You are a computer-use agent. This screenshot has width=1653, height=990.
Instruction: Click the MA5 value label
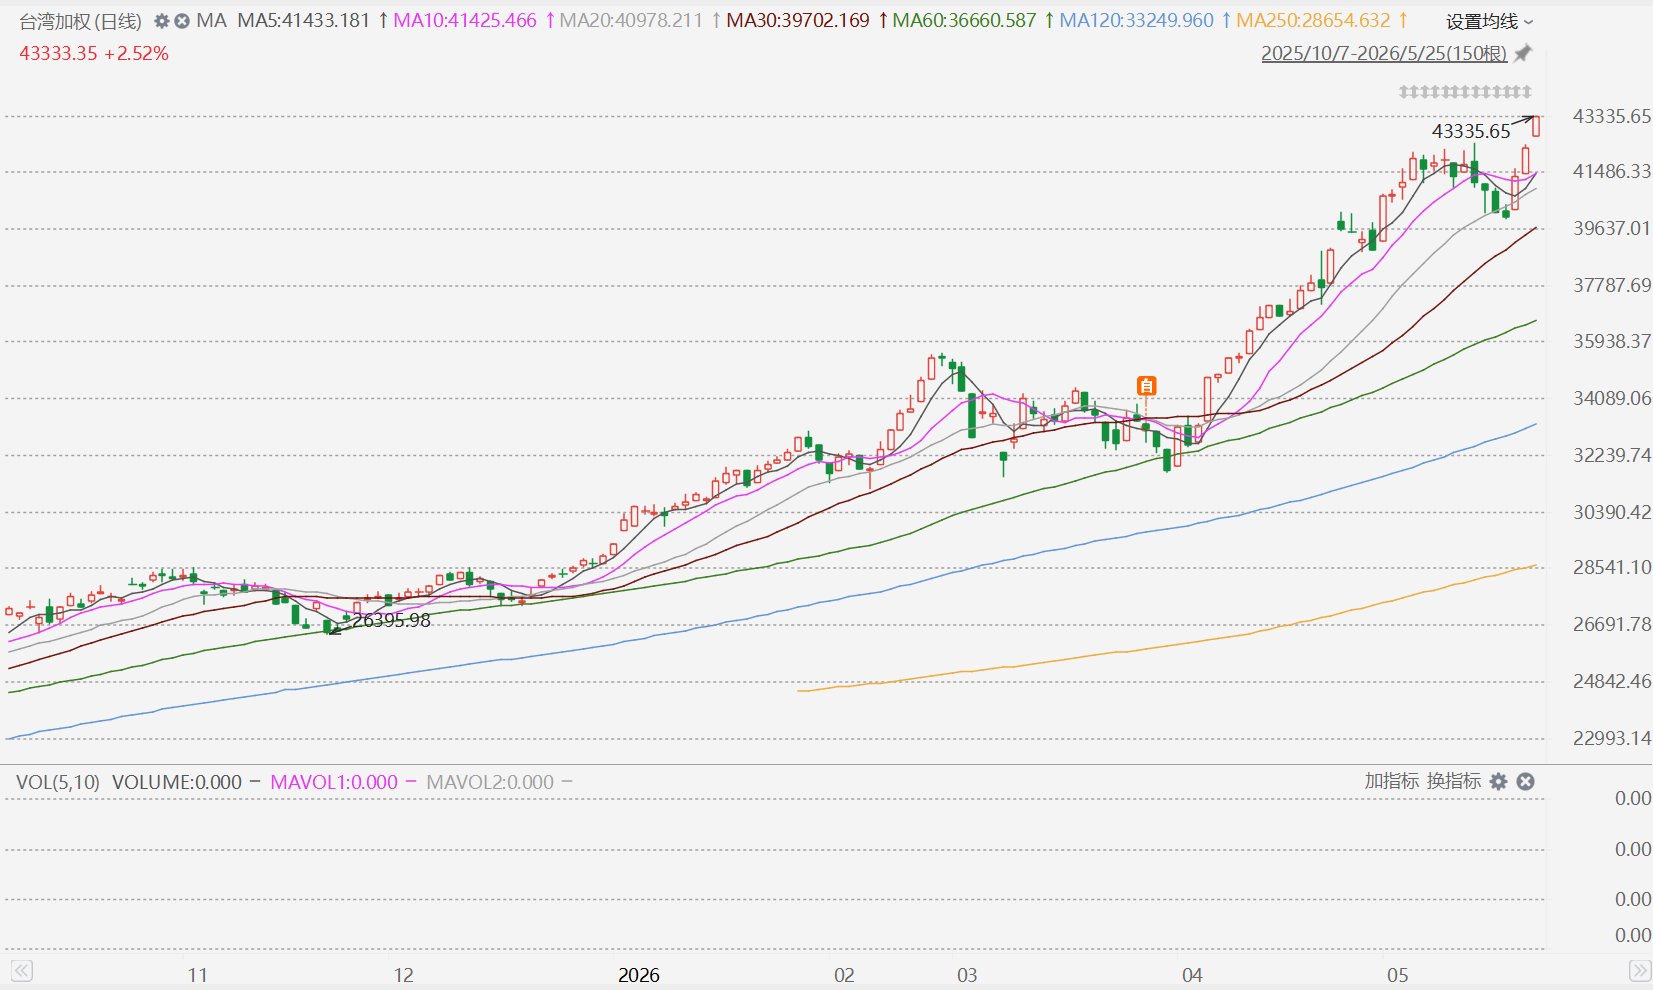303,21
